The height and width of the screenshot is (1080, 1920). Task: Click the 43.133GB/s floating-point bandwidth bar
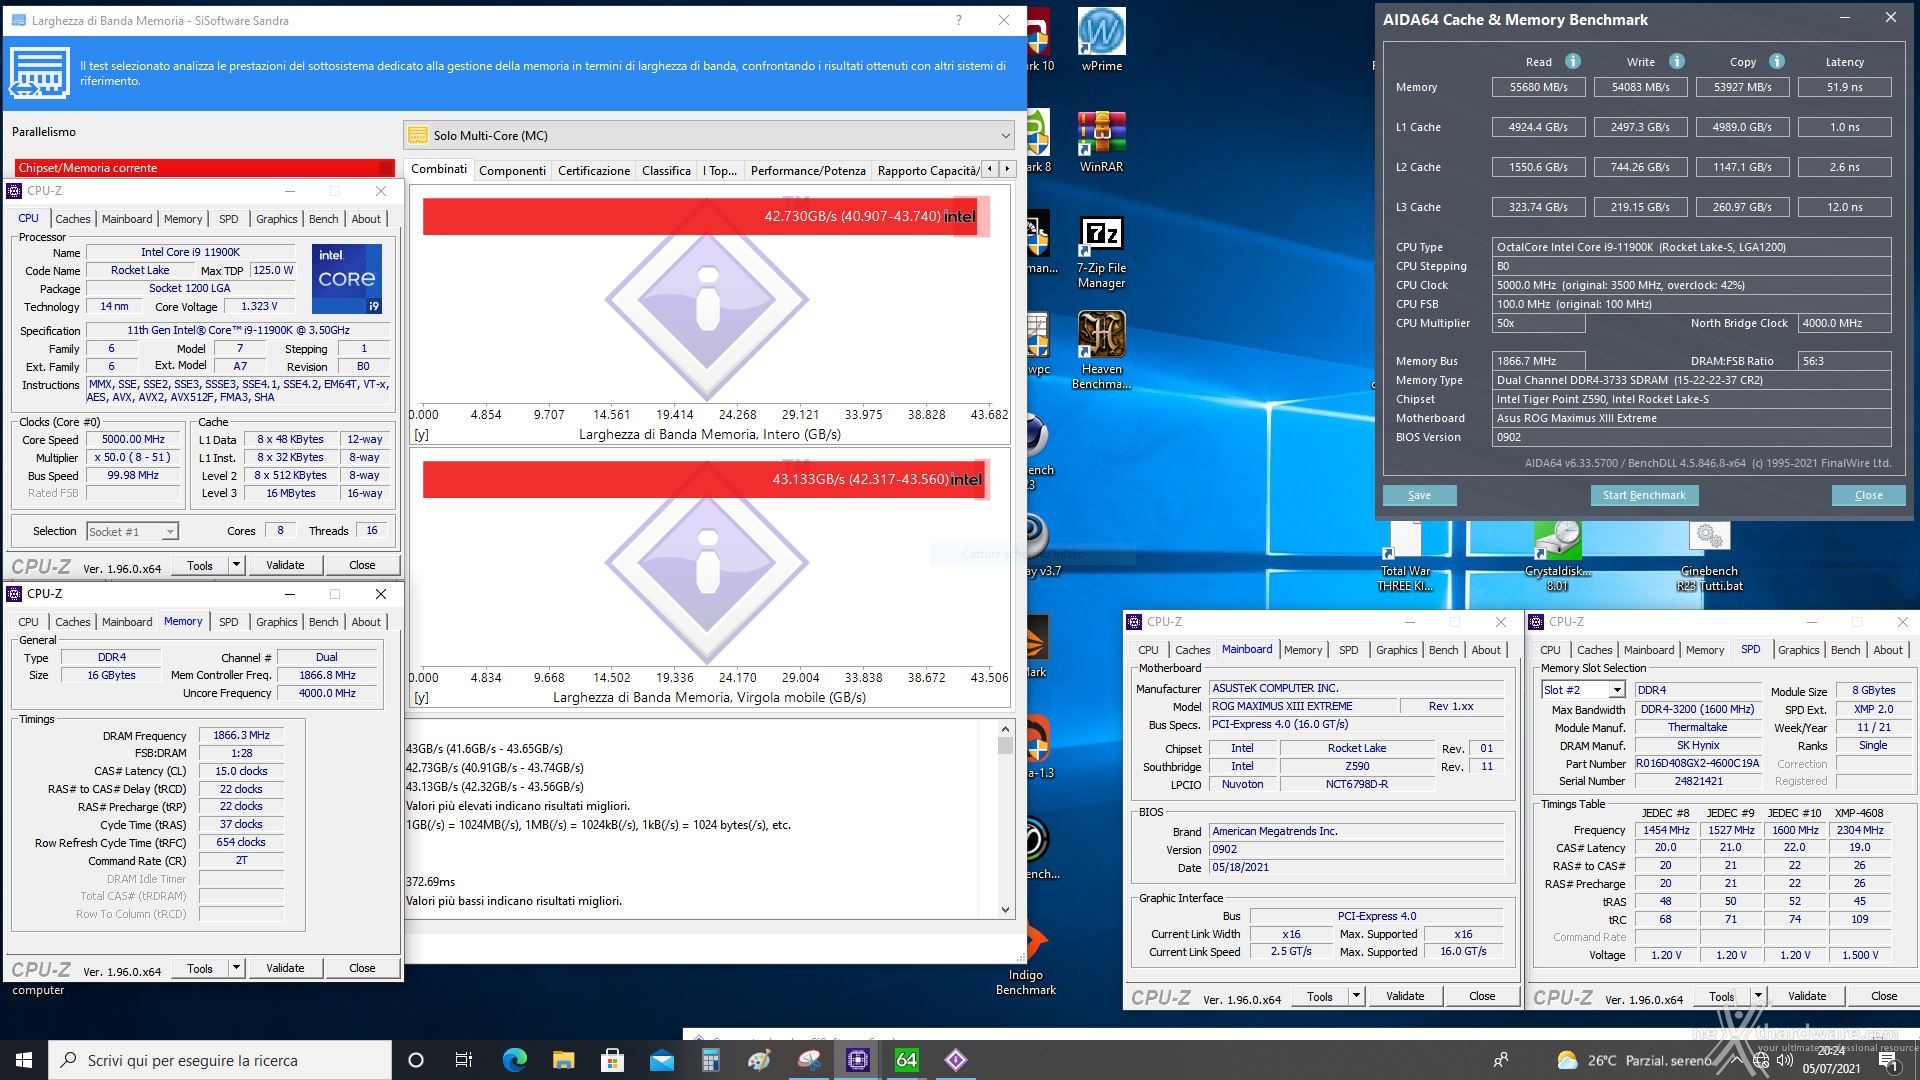point(704,479)
